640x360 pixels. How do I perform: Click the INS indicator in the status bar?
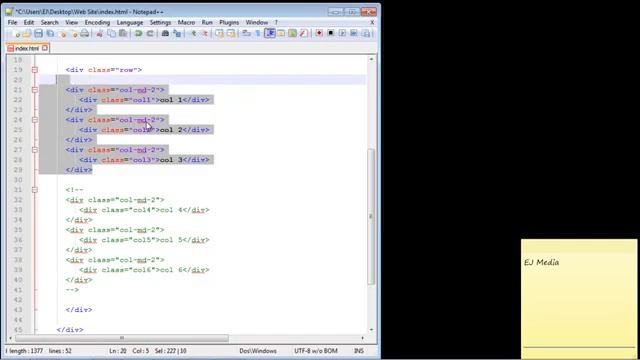359,351
